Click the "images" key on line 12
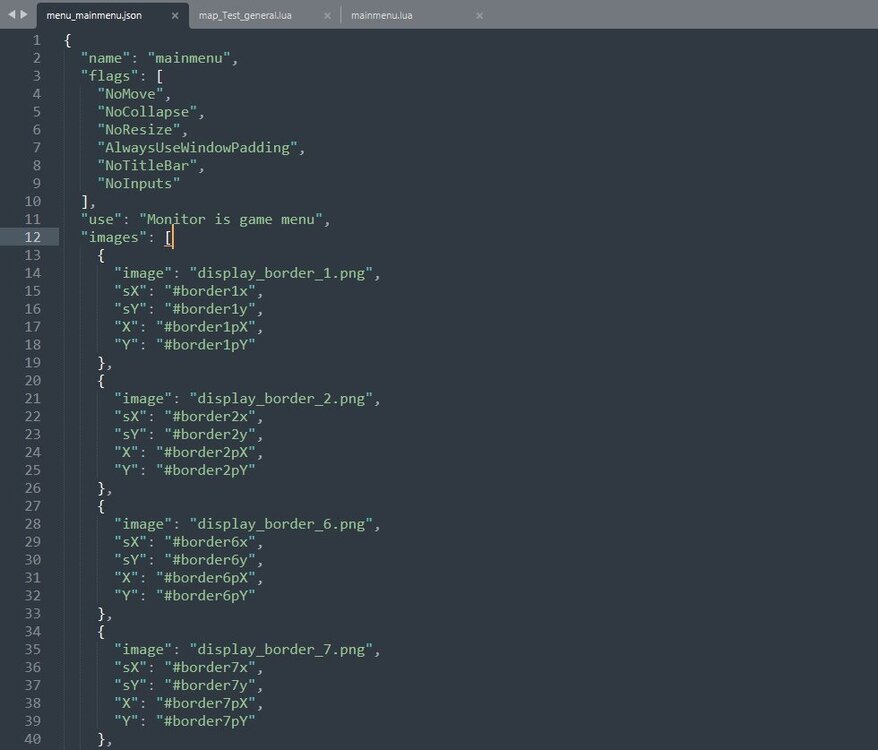Image resolution: width=878 pixels, height=750 pixels. pyautogui.click(x=118, y=237)
